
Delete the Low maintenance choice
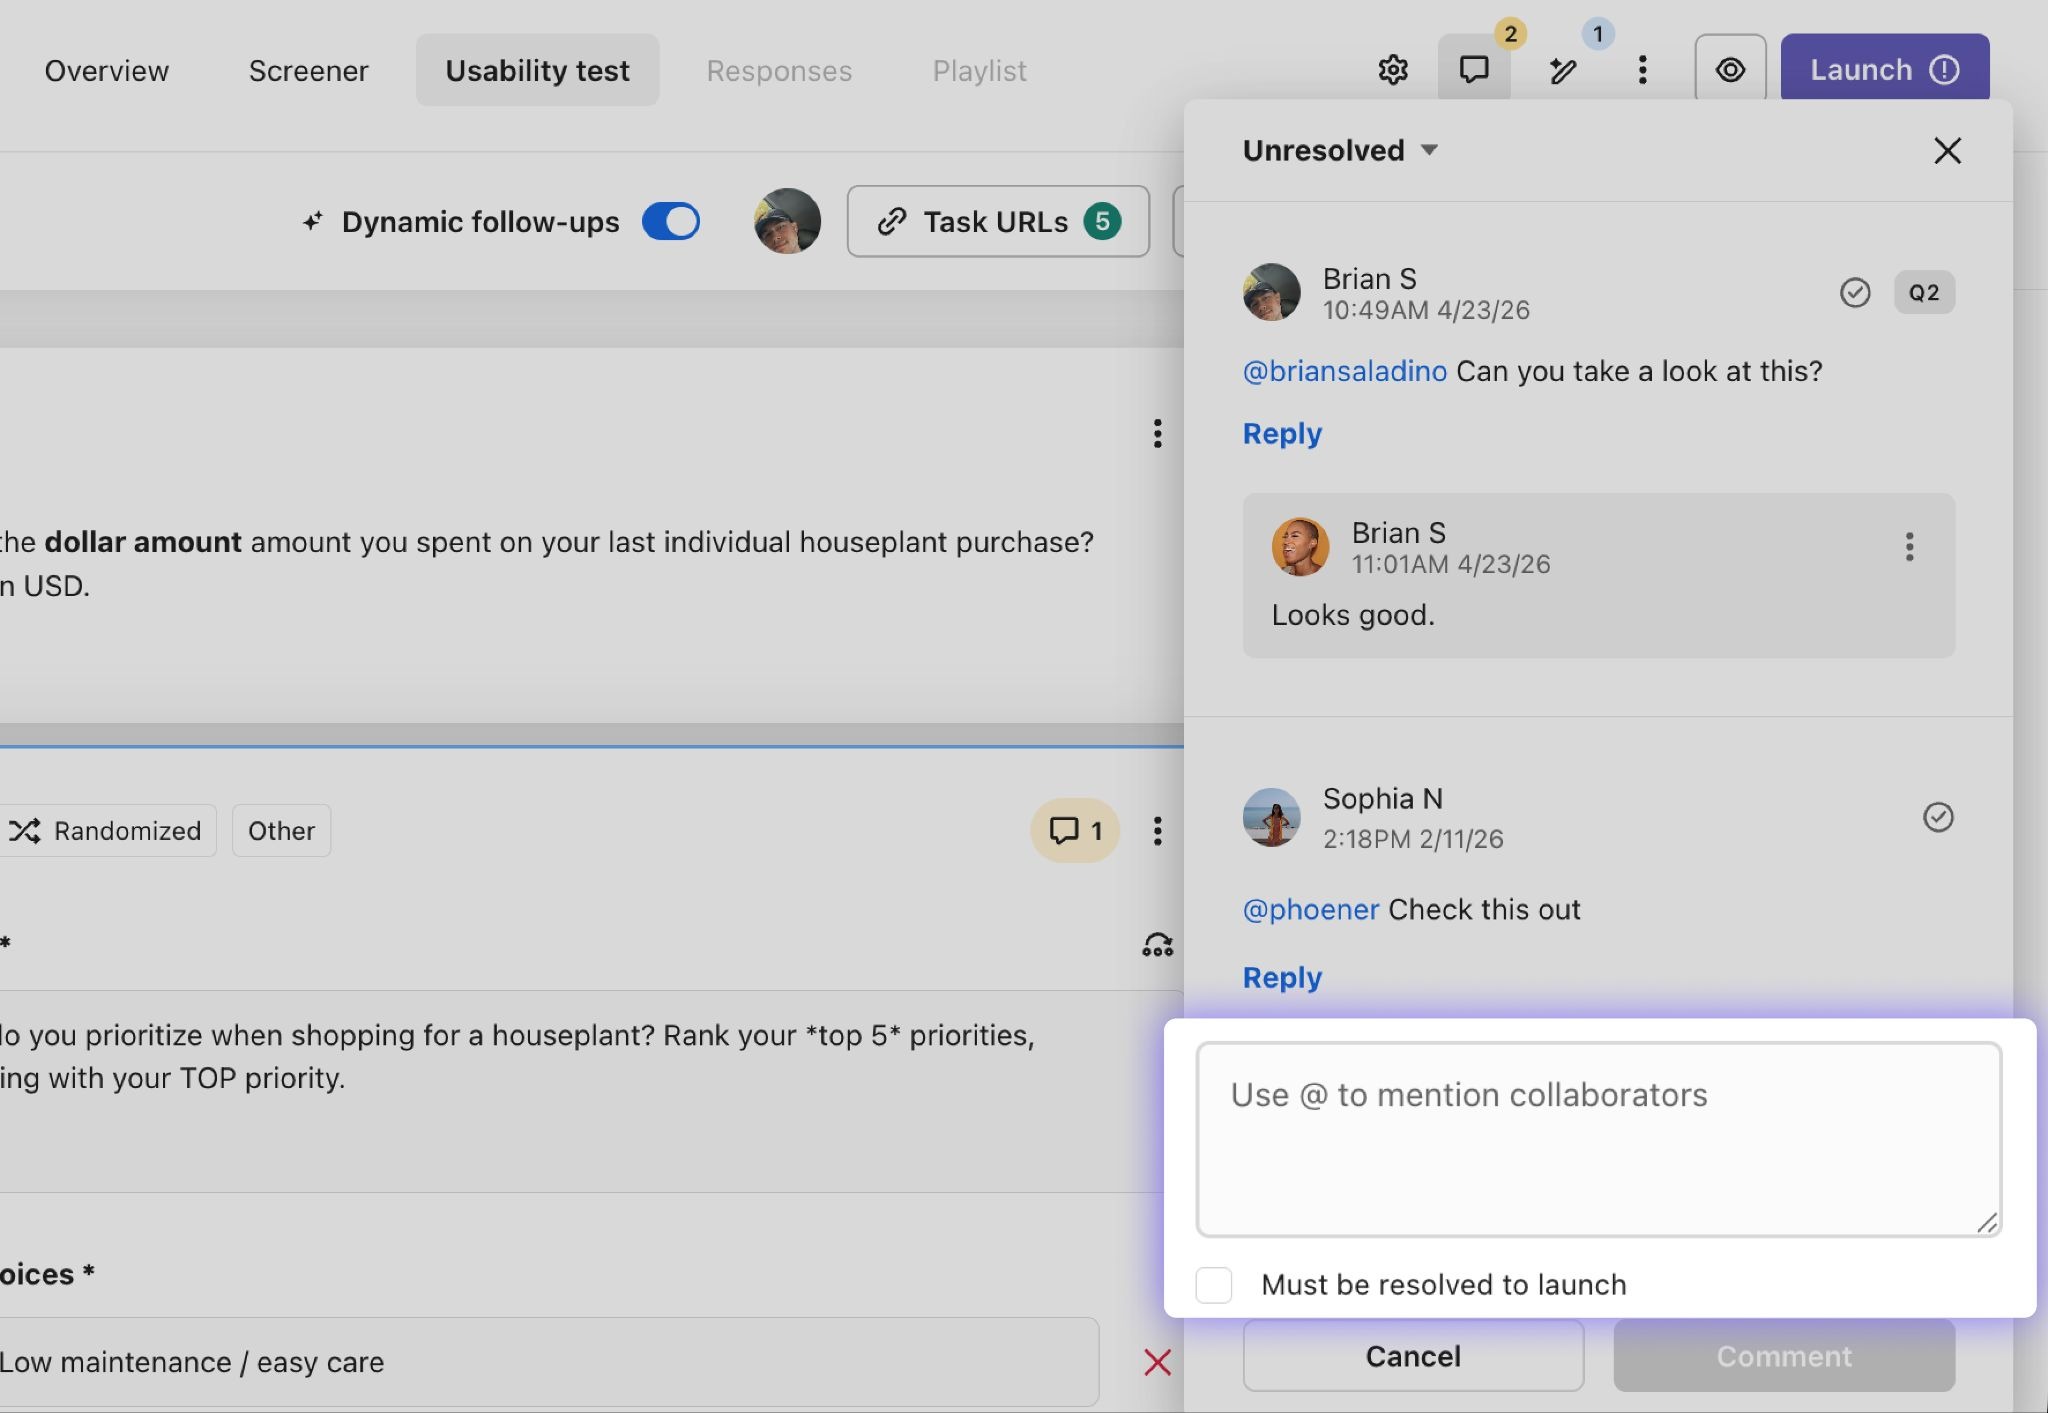(1157, 1362)
